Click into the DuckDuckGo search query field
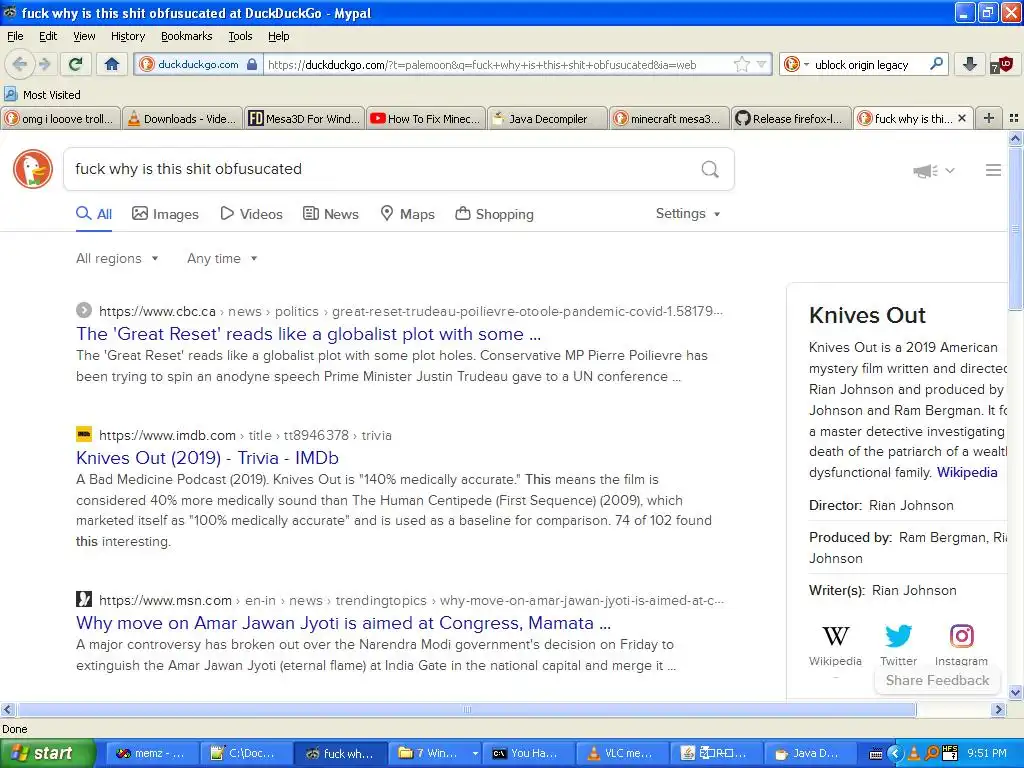1024x768 pixels. tap(382, 169)
